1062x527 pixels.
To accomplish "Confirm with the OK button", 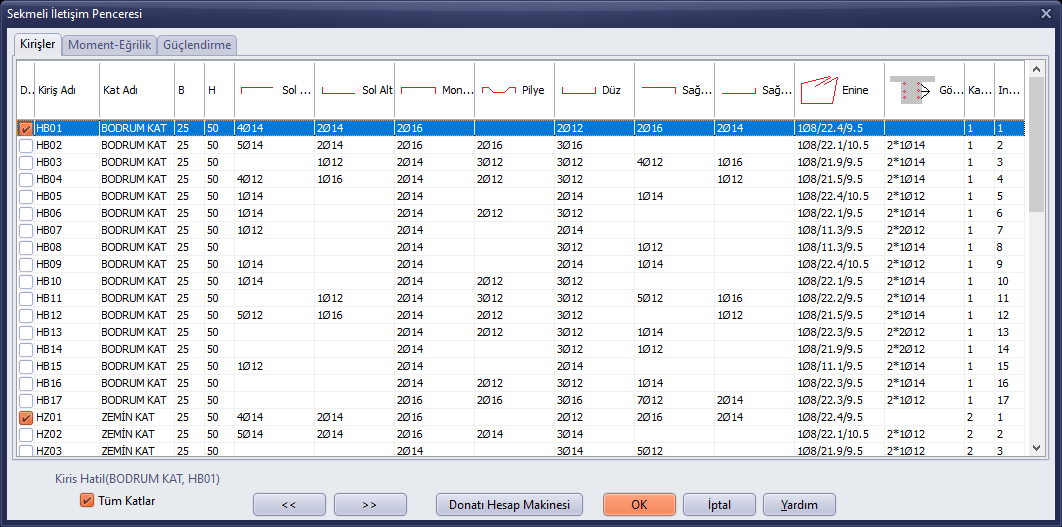I will click(x=639, y=505).
